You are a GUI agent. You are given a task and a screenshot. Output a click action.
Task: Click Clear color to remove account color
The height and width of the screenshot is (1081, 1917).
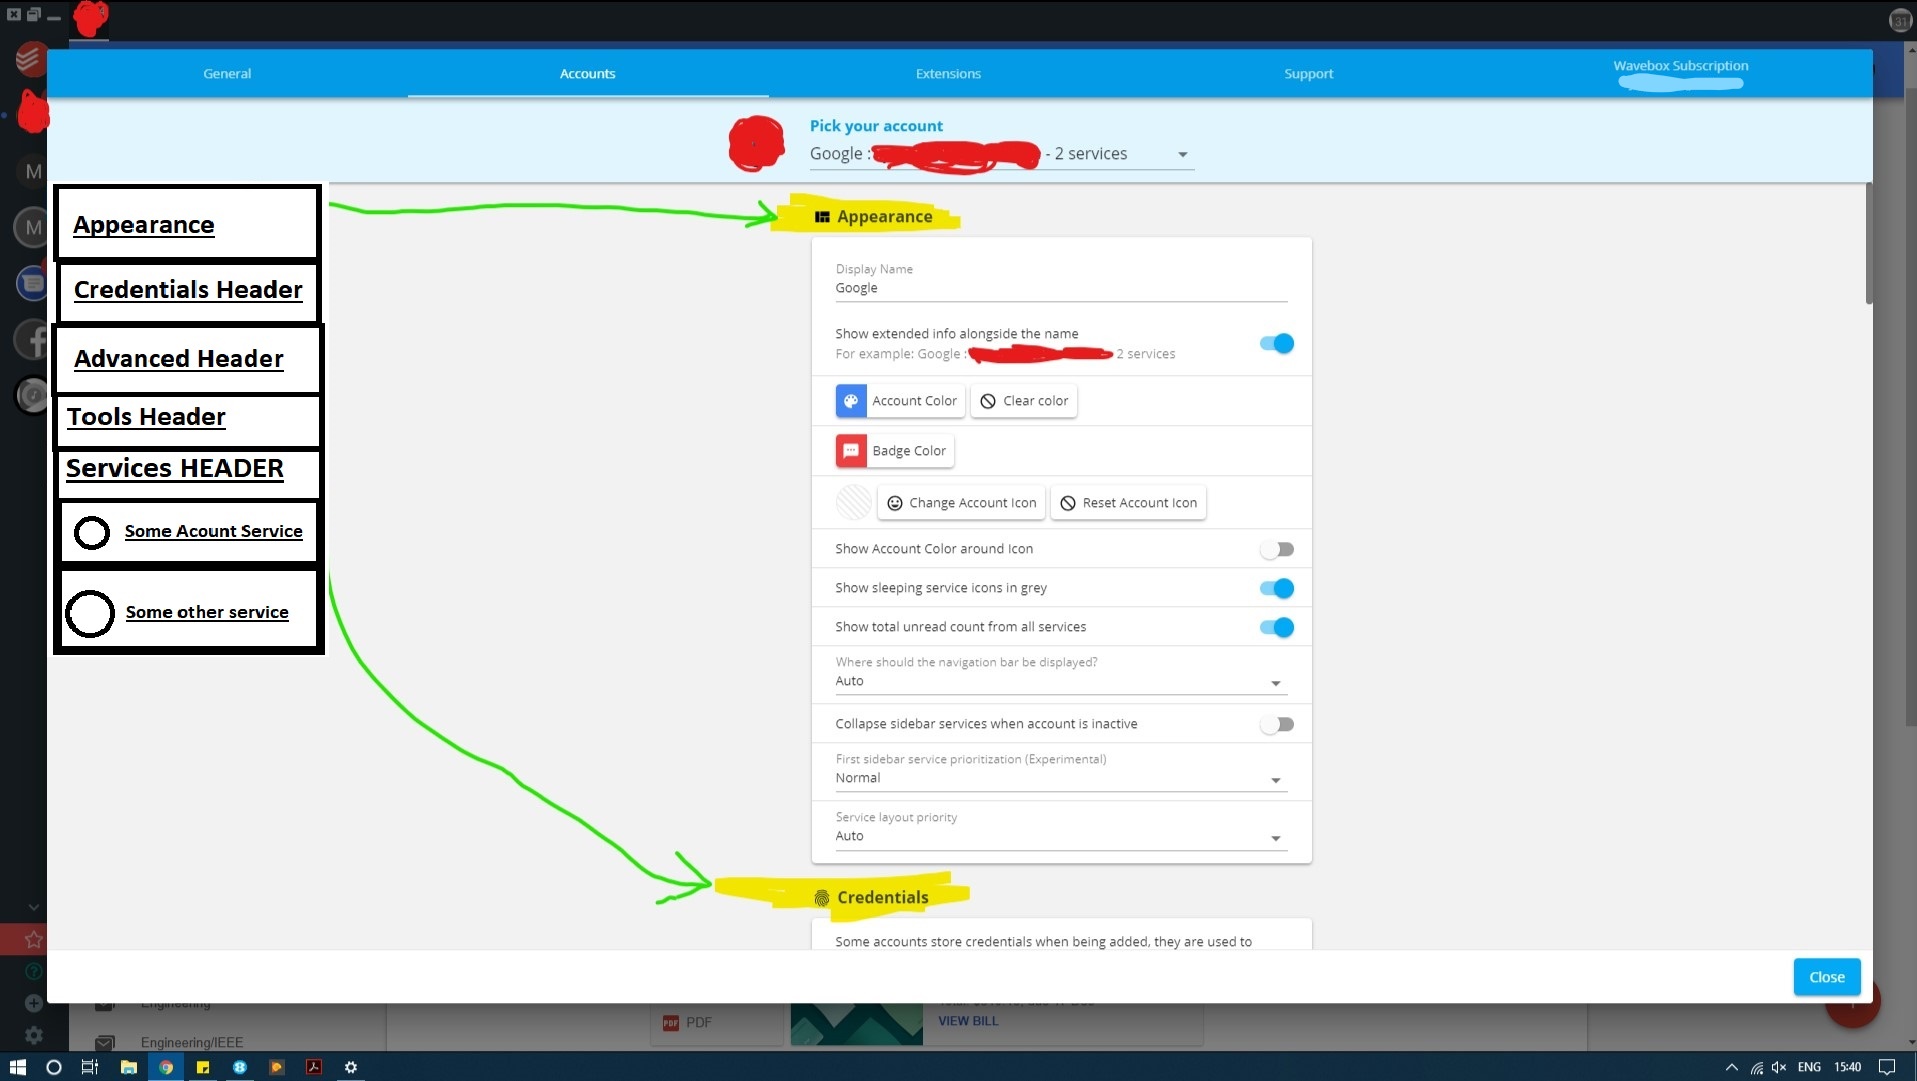pyautogui.click(x=1023, y=400)
